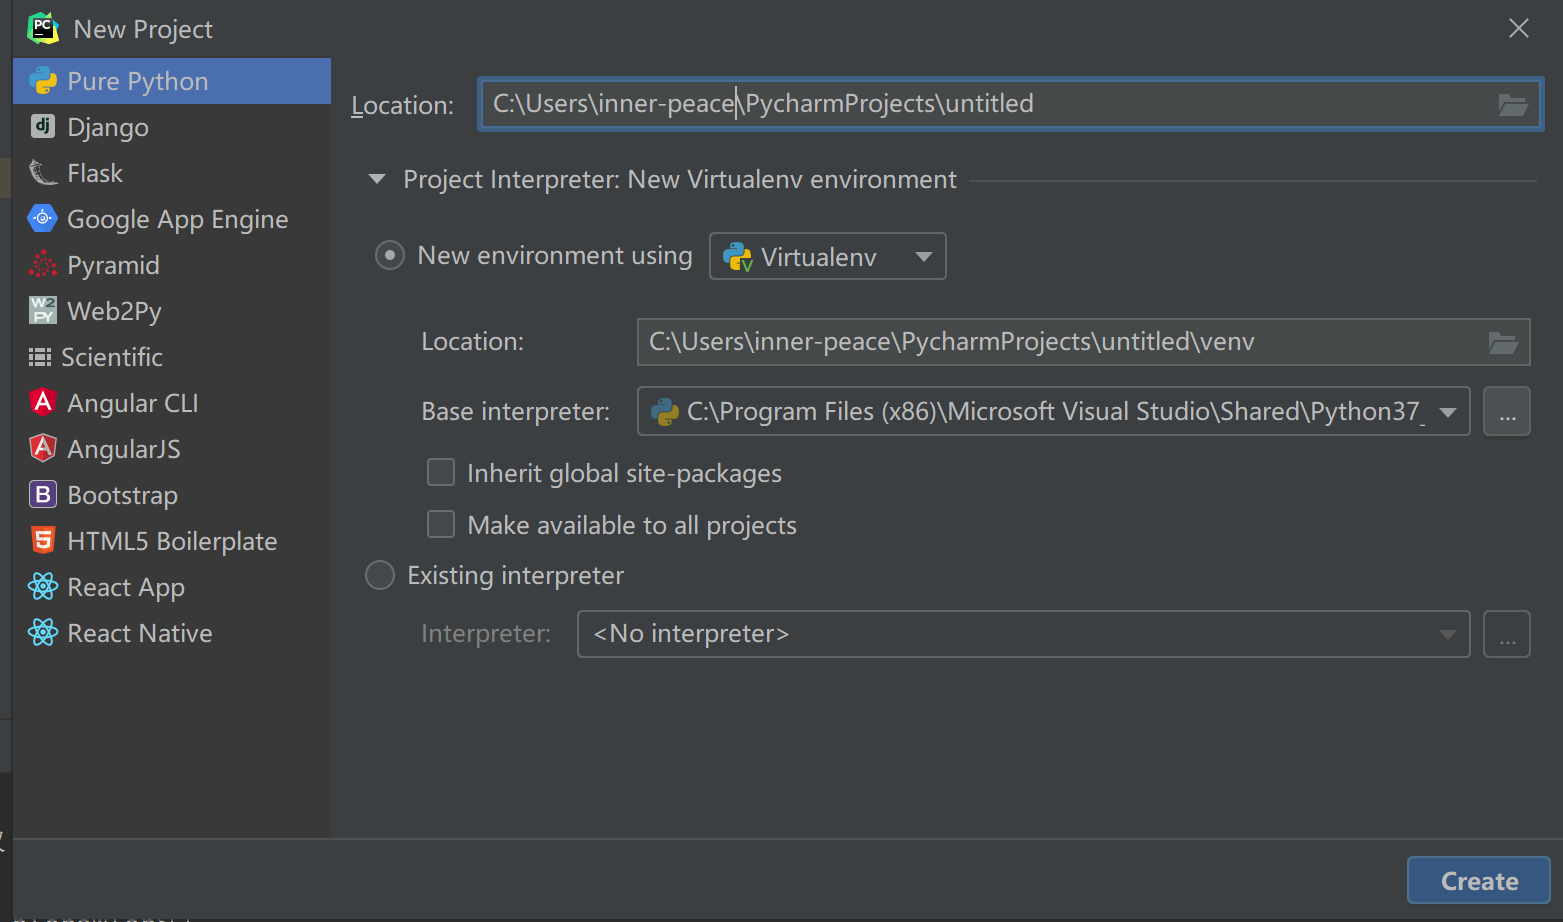Open the Virtualenv environment type dropdown

click(827, 256)
